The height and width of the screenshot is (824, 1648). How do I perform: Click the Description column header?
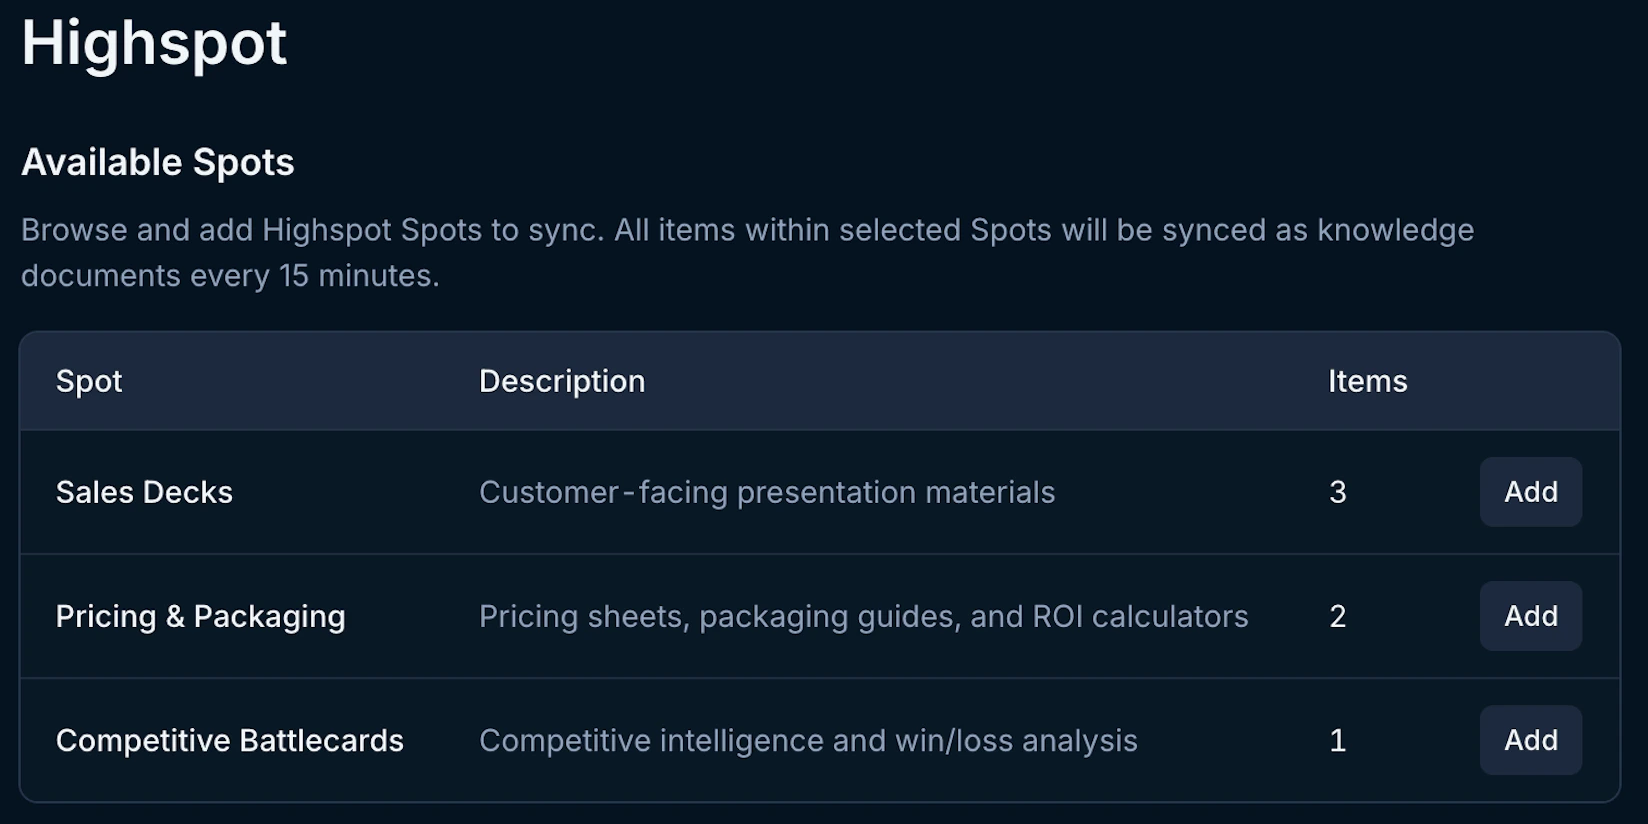[x=562, y=381]
